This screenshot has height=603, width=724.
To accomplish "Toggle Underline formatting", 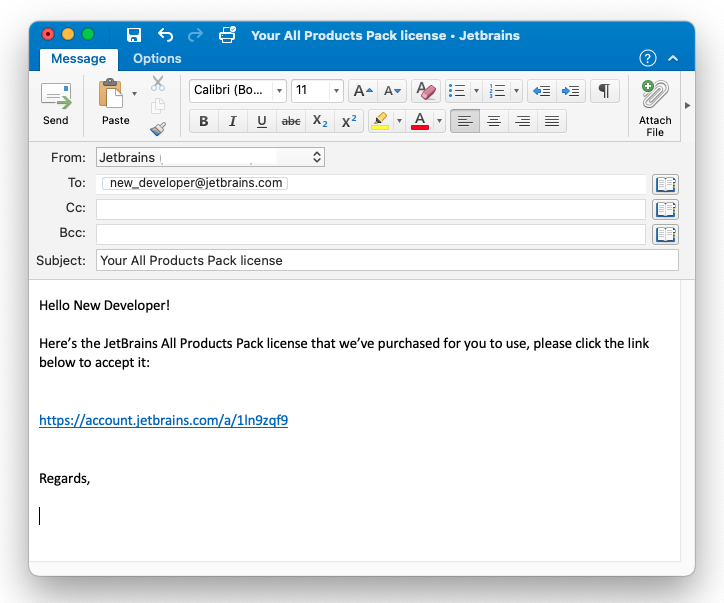I will click(262, 121).
